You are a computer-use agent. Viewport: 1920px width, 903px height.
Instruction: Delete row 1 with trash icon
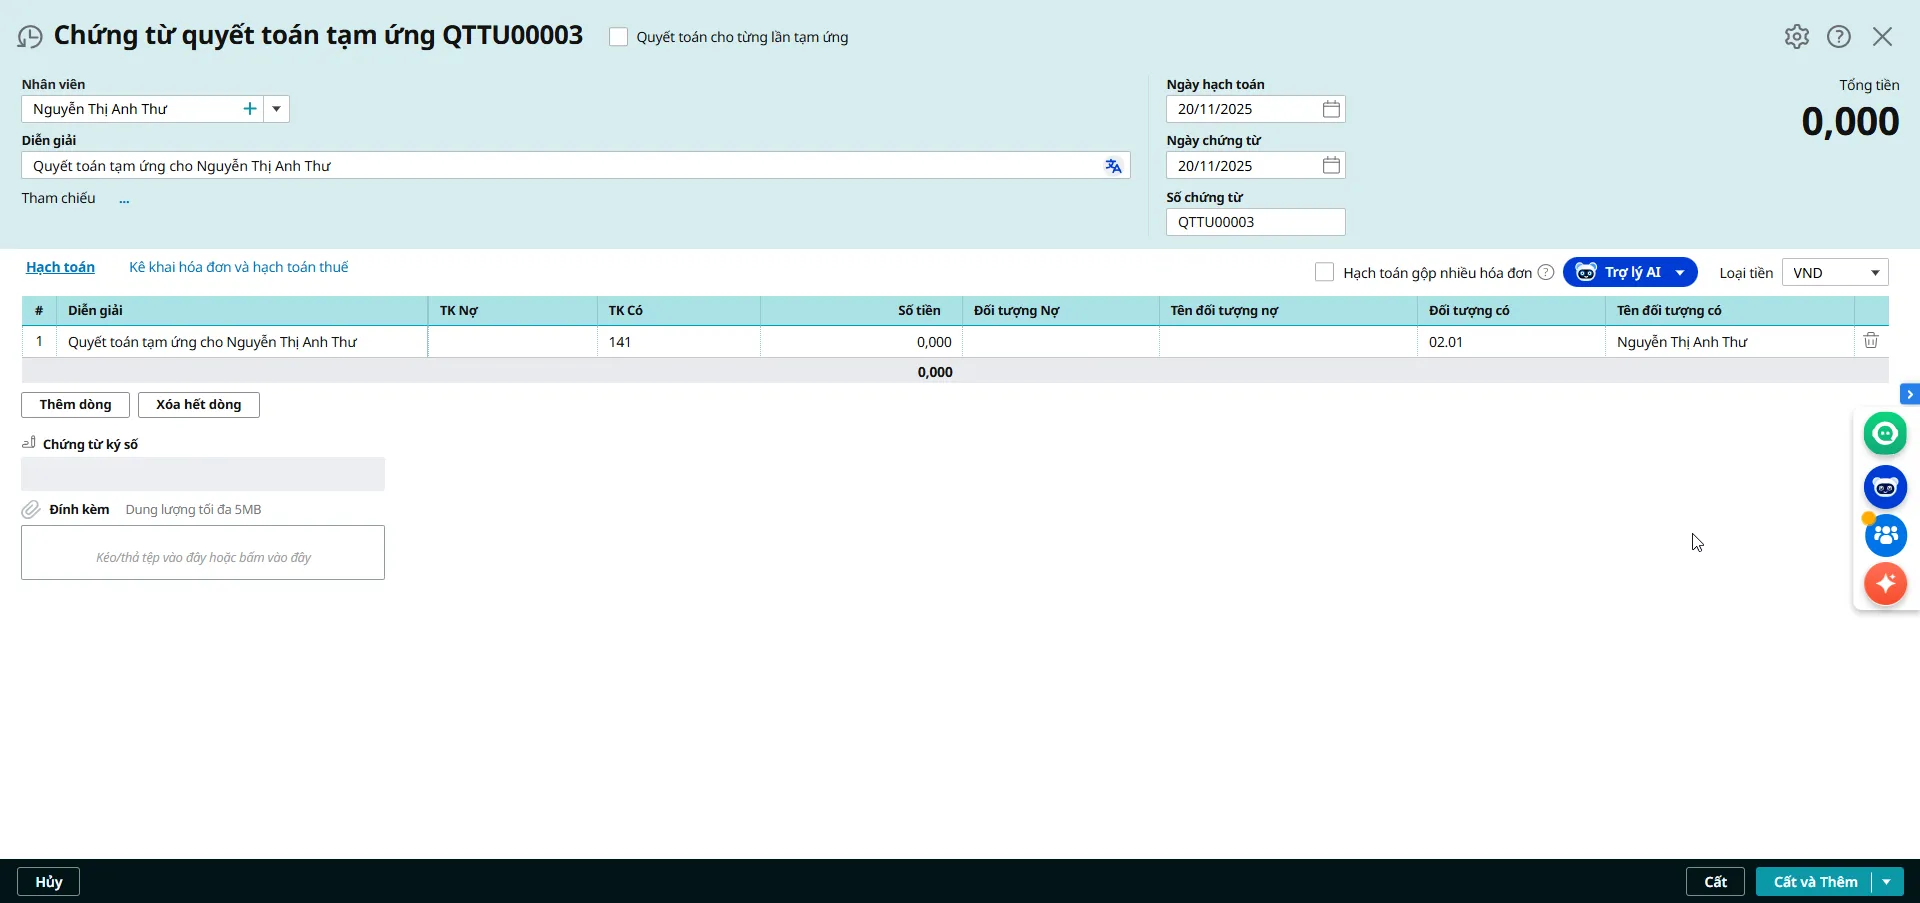point(1870,341)
